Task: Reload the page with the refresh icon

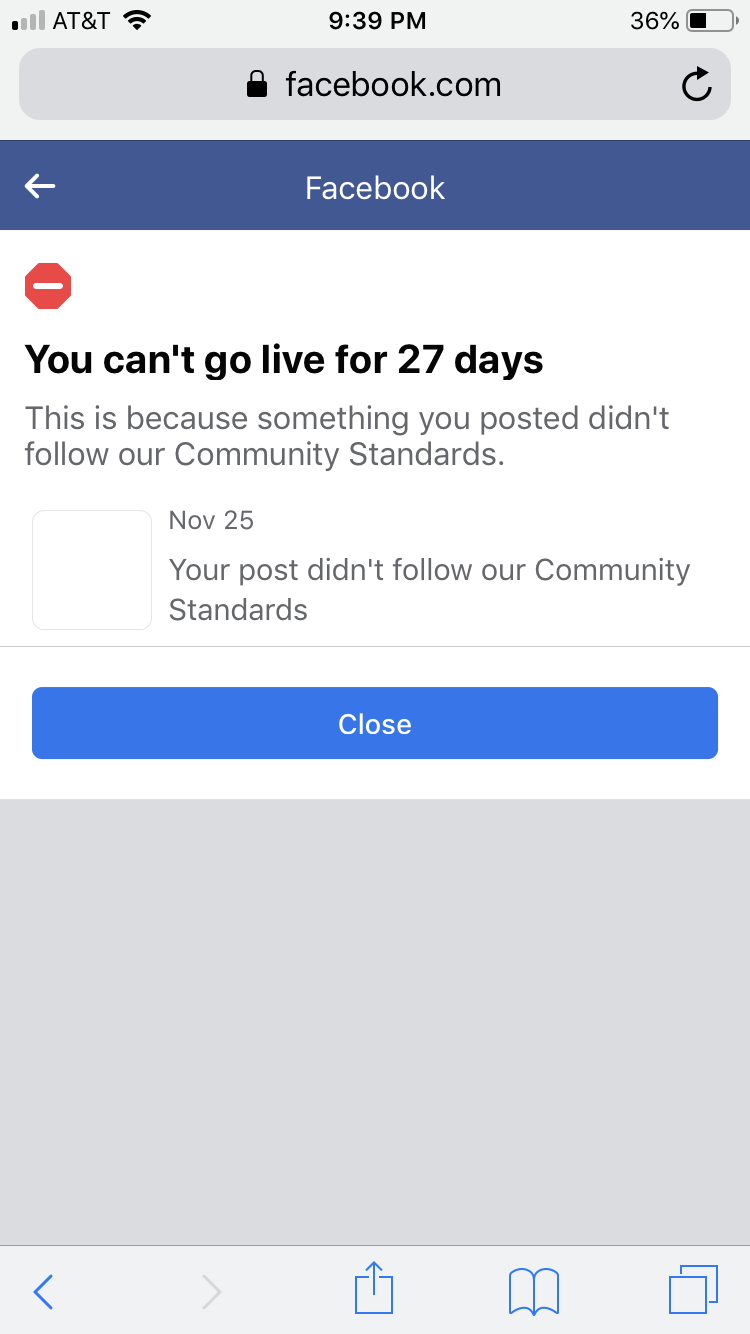Action: click(696, 85)
